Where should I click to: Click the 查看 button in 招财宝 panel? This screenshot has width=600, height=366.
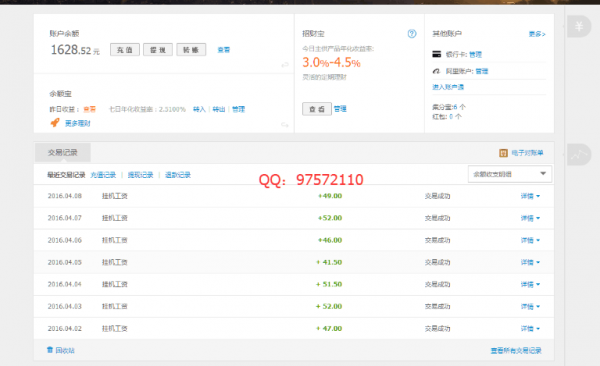pos(317,109)
